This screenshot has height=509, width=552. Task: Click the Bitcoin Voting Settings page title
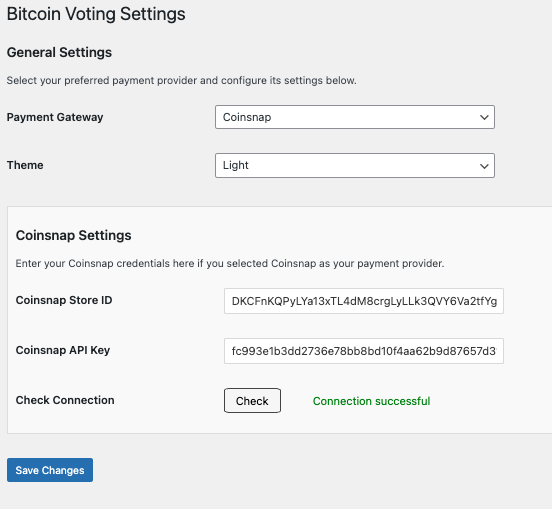(96, 14)
